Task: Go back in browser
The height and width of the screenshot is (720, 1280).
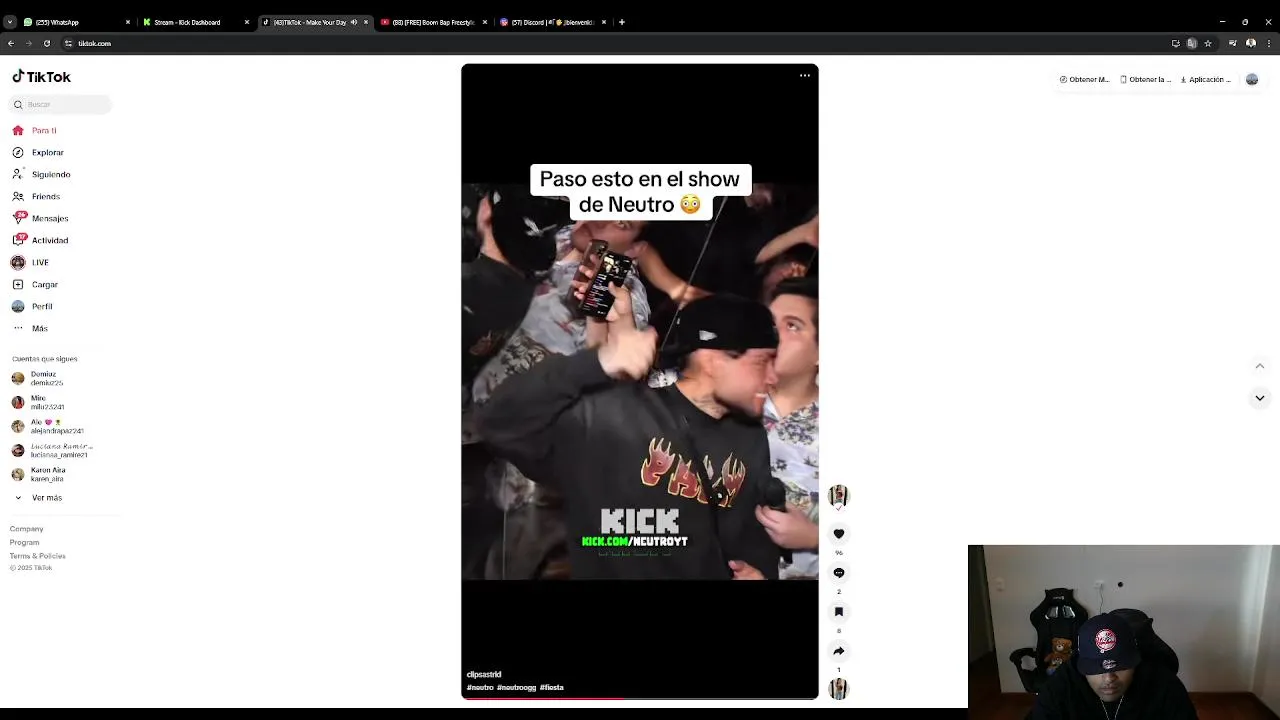Action: 10,43
